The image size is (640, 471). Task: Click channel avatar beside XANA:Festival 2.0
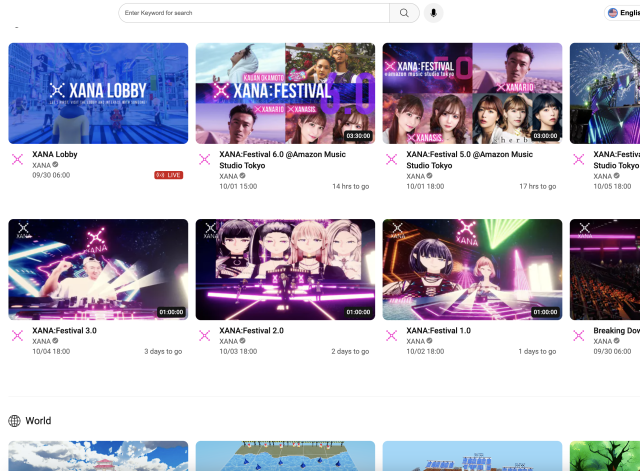point(204,336)
